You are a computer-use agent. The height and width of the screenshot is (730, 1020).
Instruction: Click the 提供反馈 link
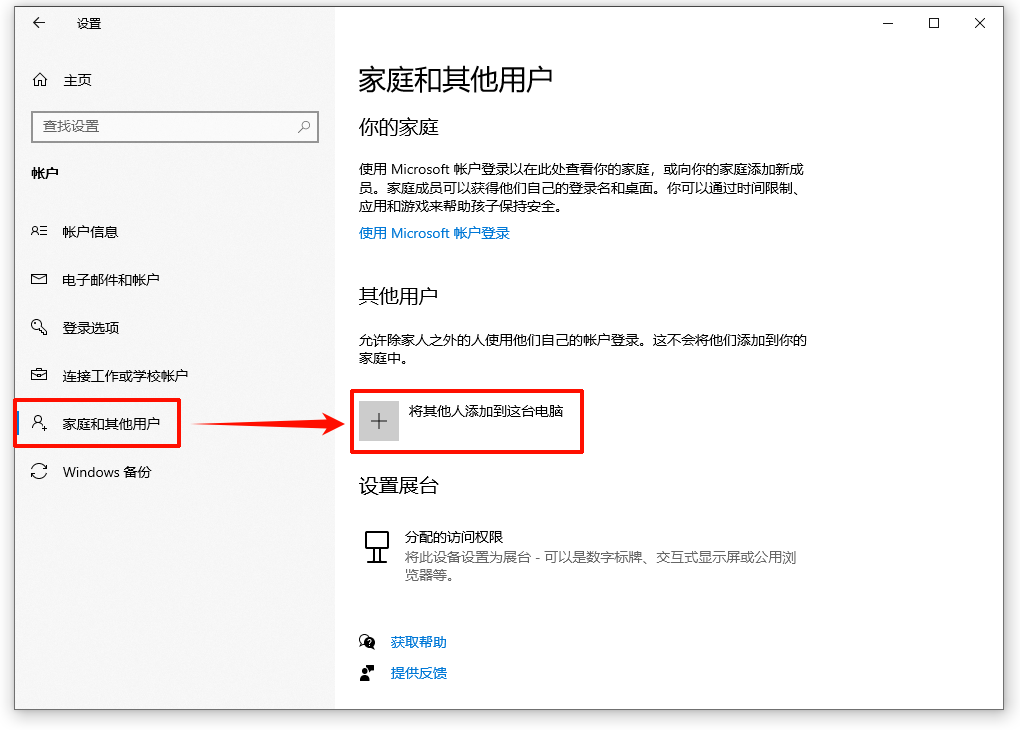click(419, 673)
